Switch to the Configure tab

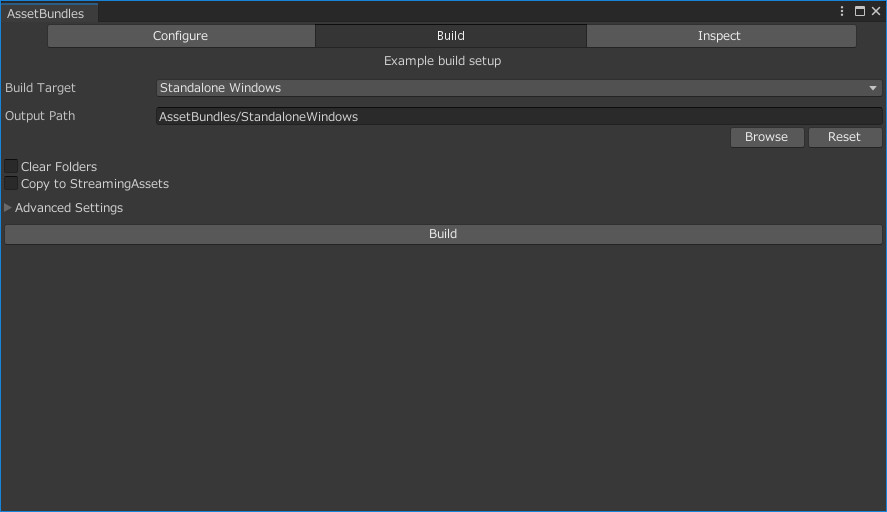(x=181, y=36)
